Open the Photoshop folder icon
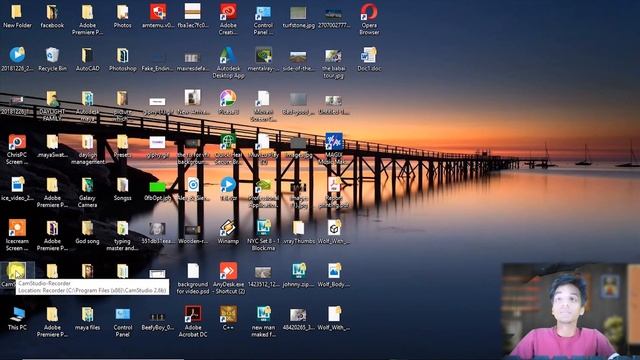640x360 pixels. (x=122, y=60)
